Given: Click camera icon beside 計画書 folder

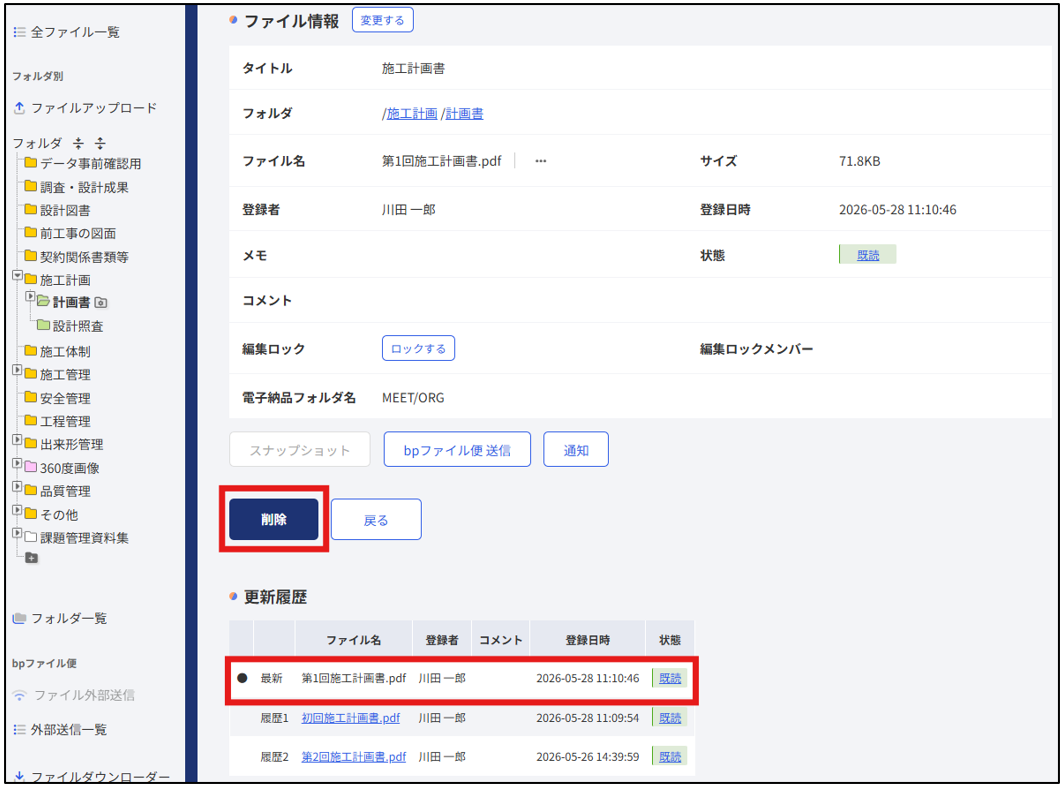Looking at the screenshot, I should 101,303.
